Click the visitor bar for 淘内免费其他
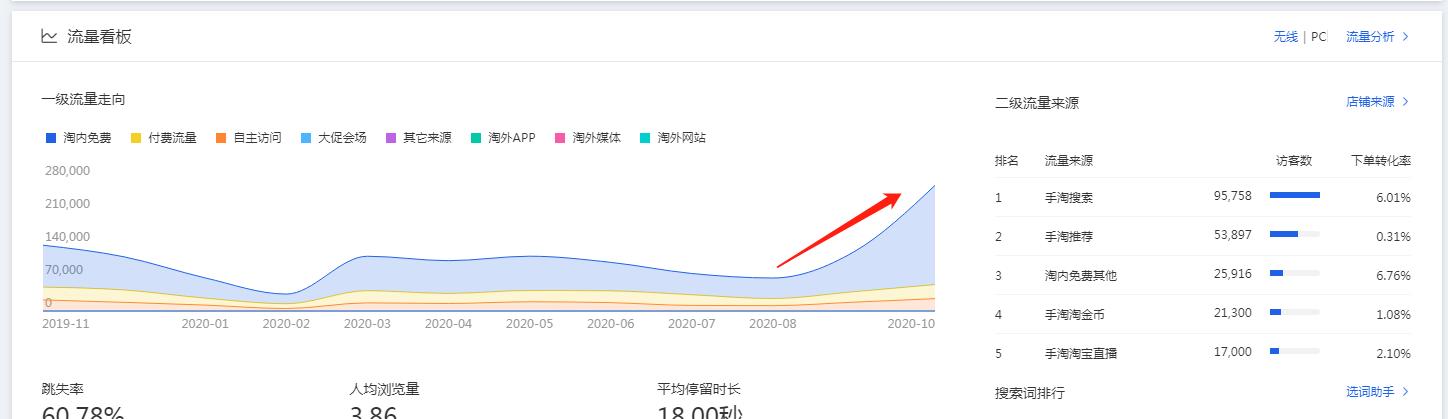 tap(1295, 273)
